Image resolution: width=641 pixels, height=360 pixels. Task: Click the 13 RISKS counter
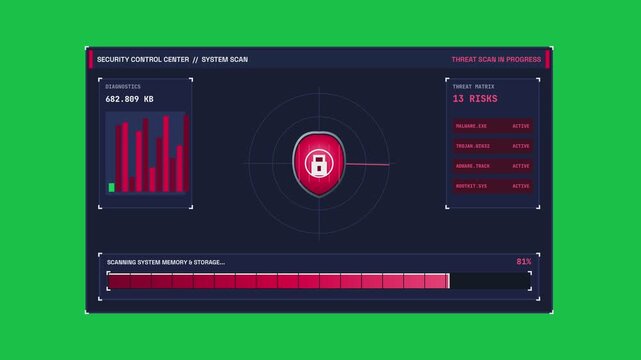(475, 99)
